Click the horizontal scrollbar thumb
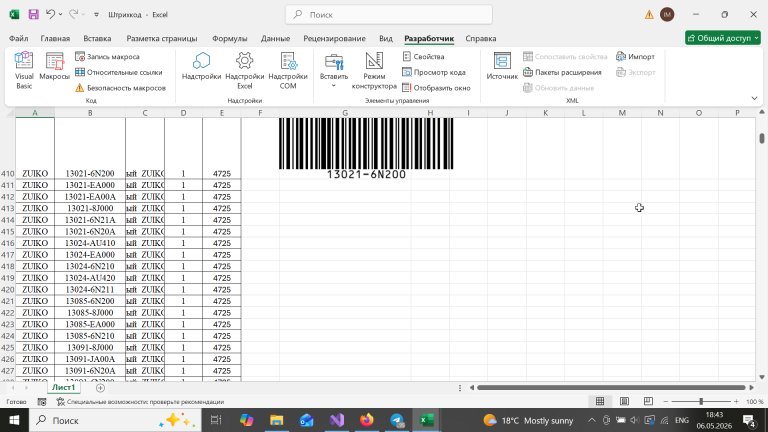Image resolution: width=768 pixels, height=432 pixels. click(611, 387)
